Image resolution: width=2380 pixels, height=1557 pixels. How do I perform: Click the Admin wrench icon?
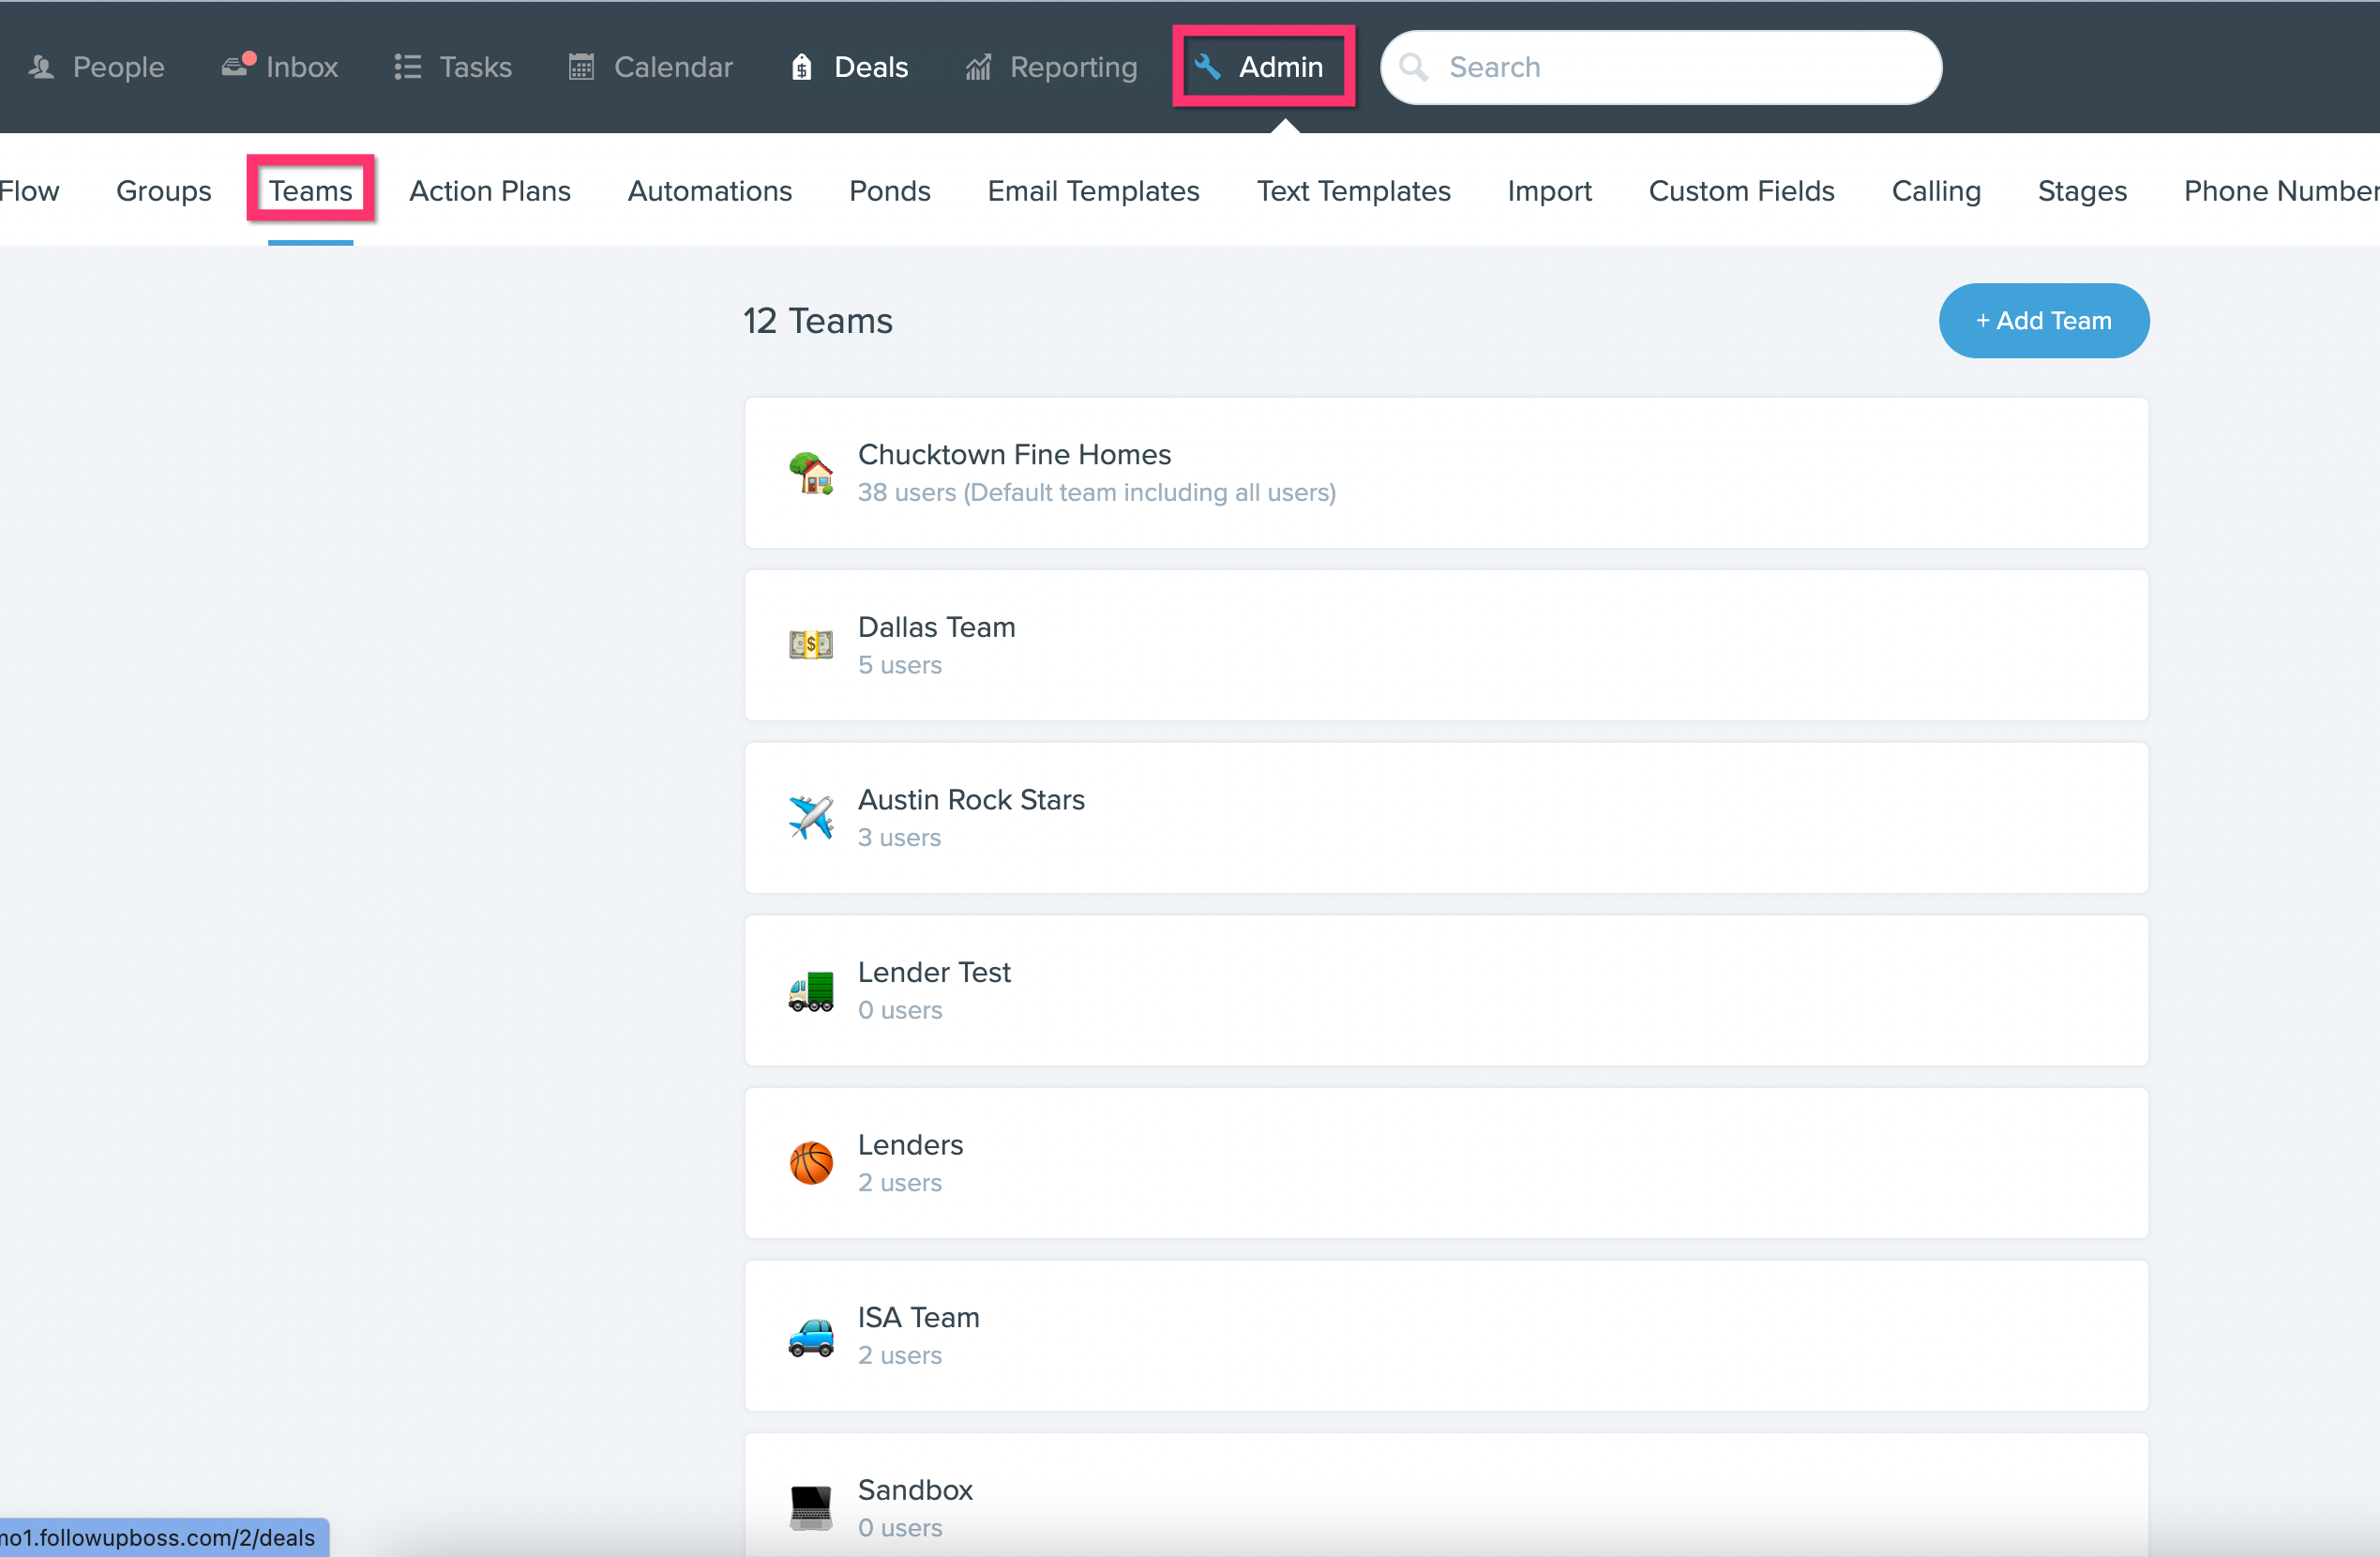pos(1208,67)
